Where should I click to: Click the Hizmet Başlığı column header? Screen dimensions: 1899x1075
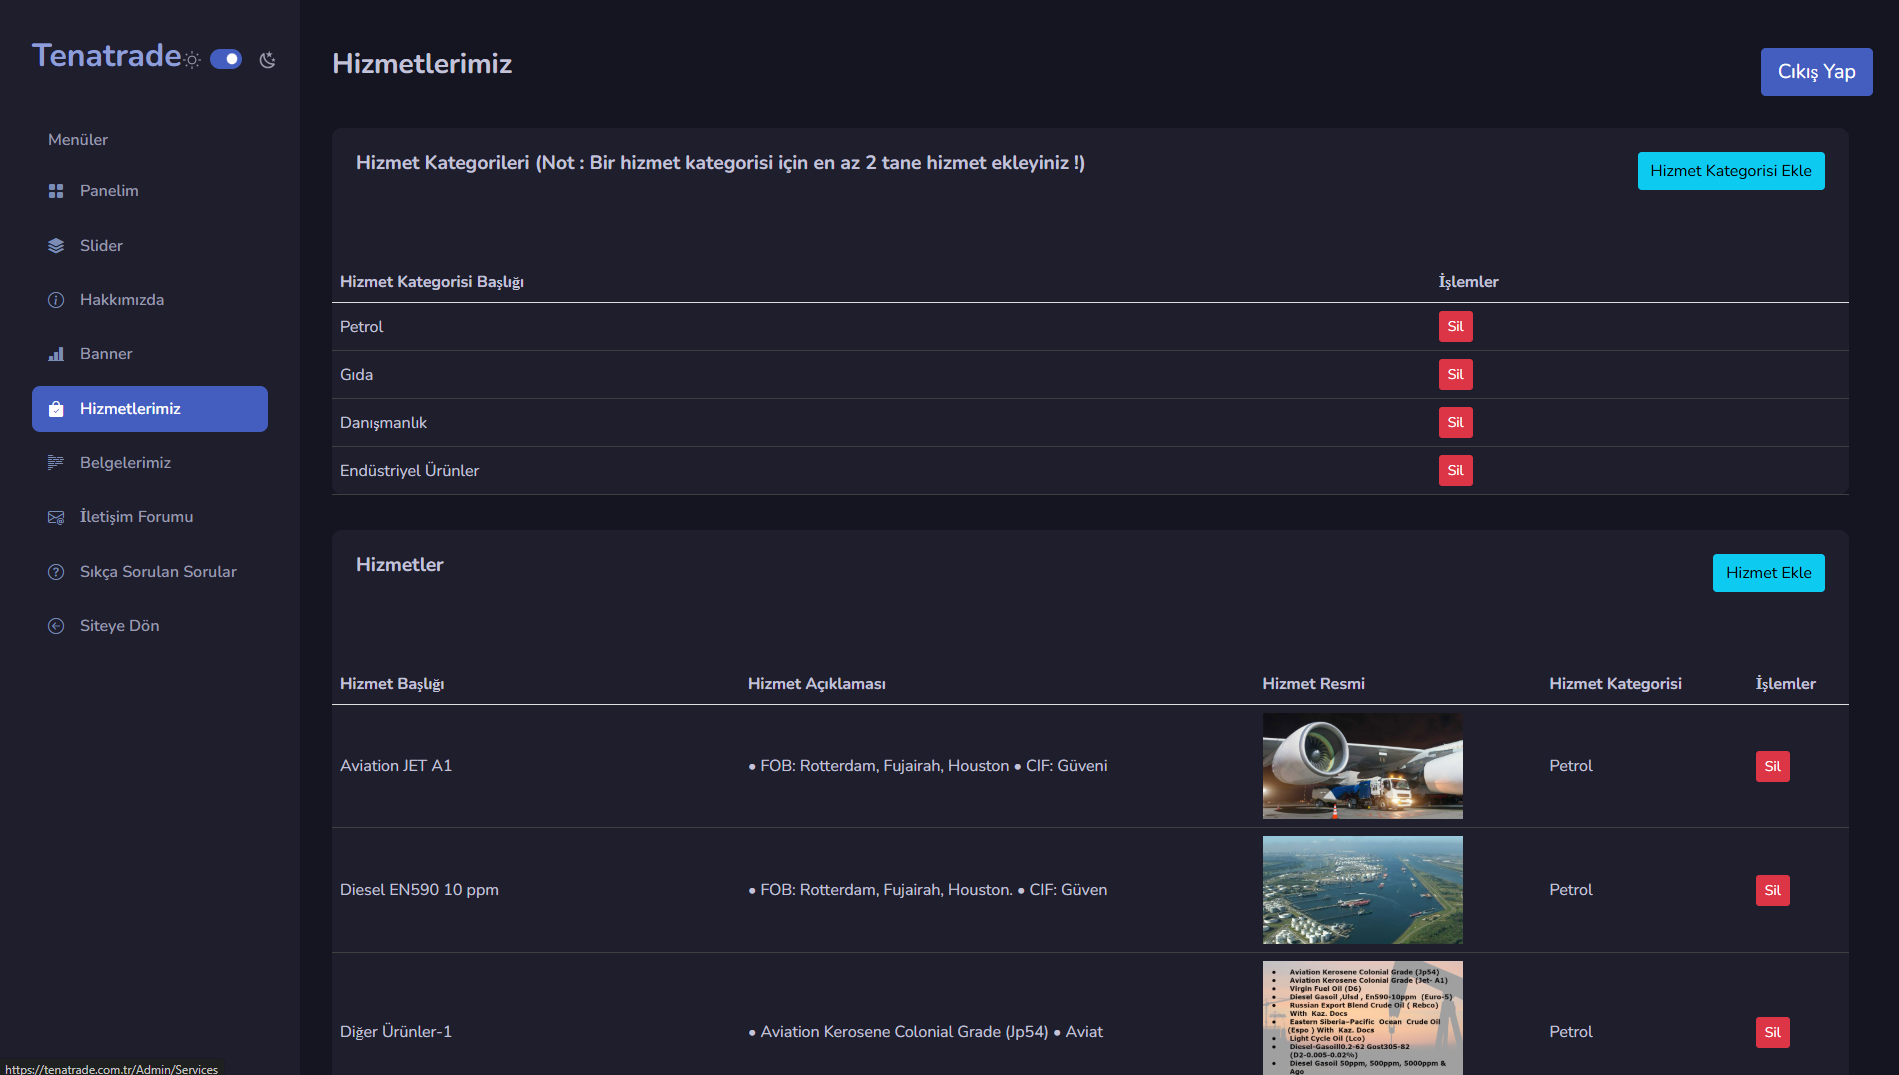(x=392, y=684)
